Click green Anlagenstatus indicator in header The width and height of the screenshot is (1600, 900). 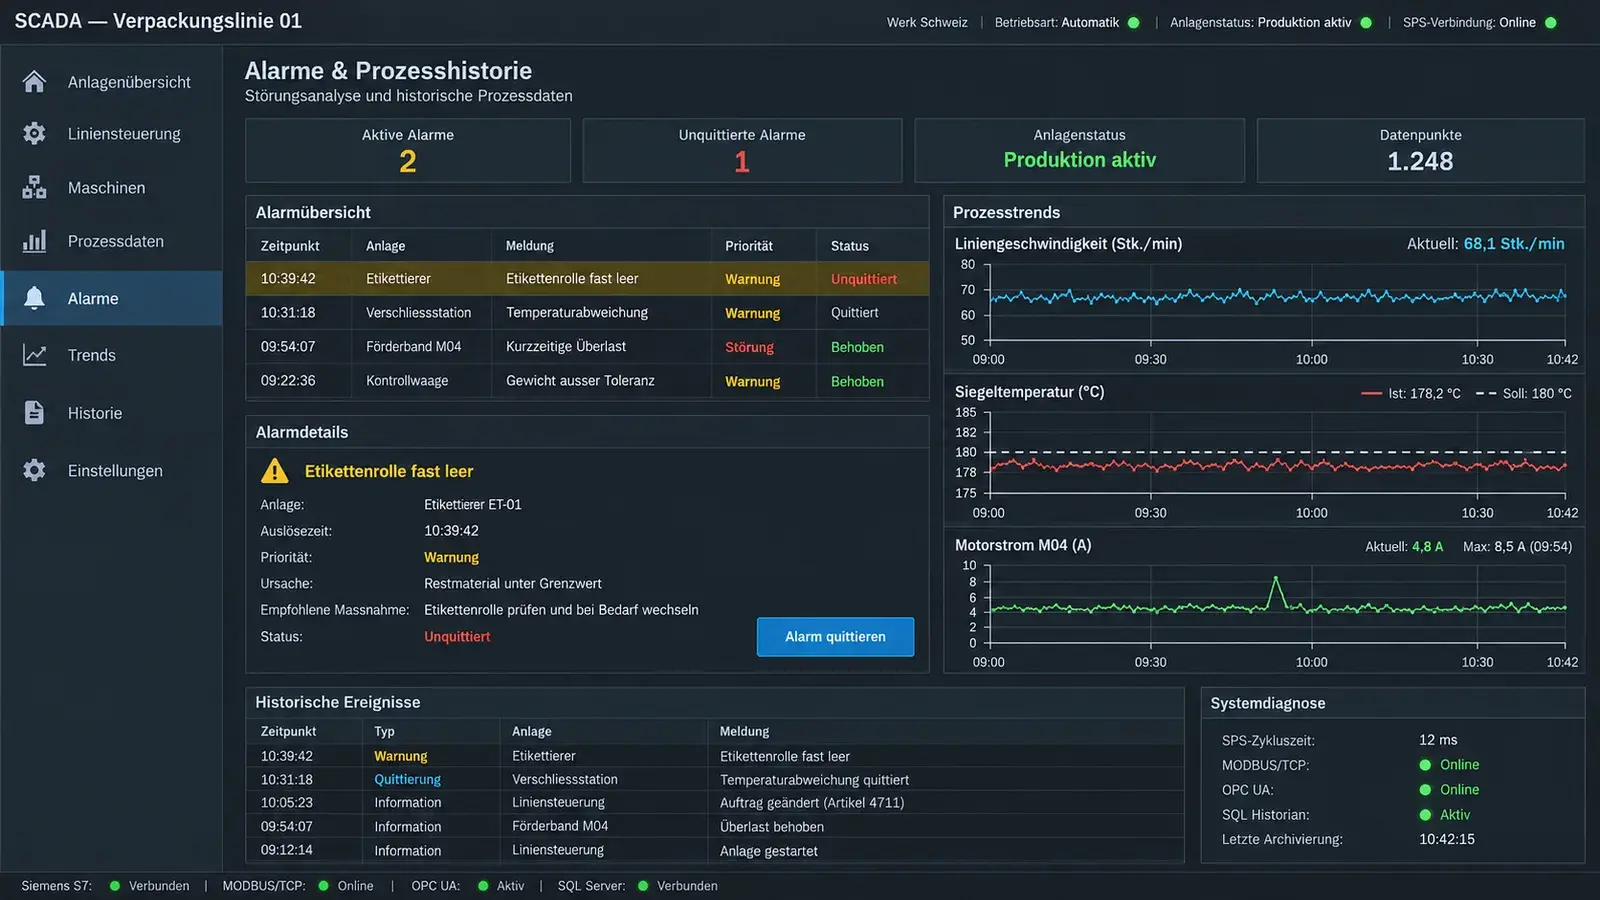click(x=1366, y=23)
